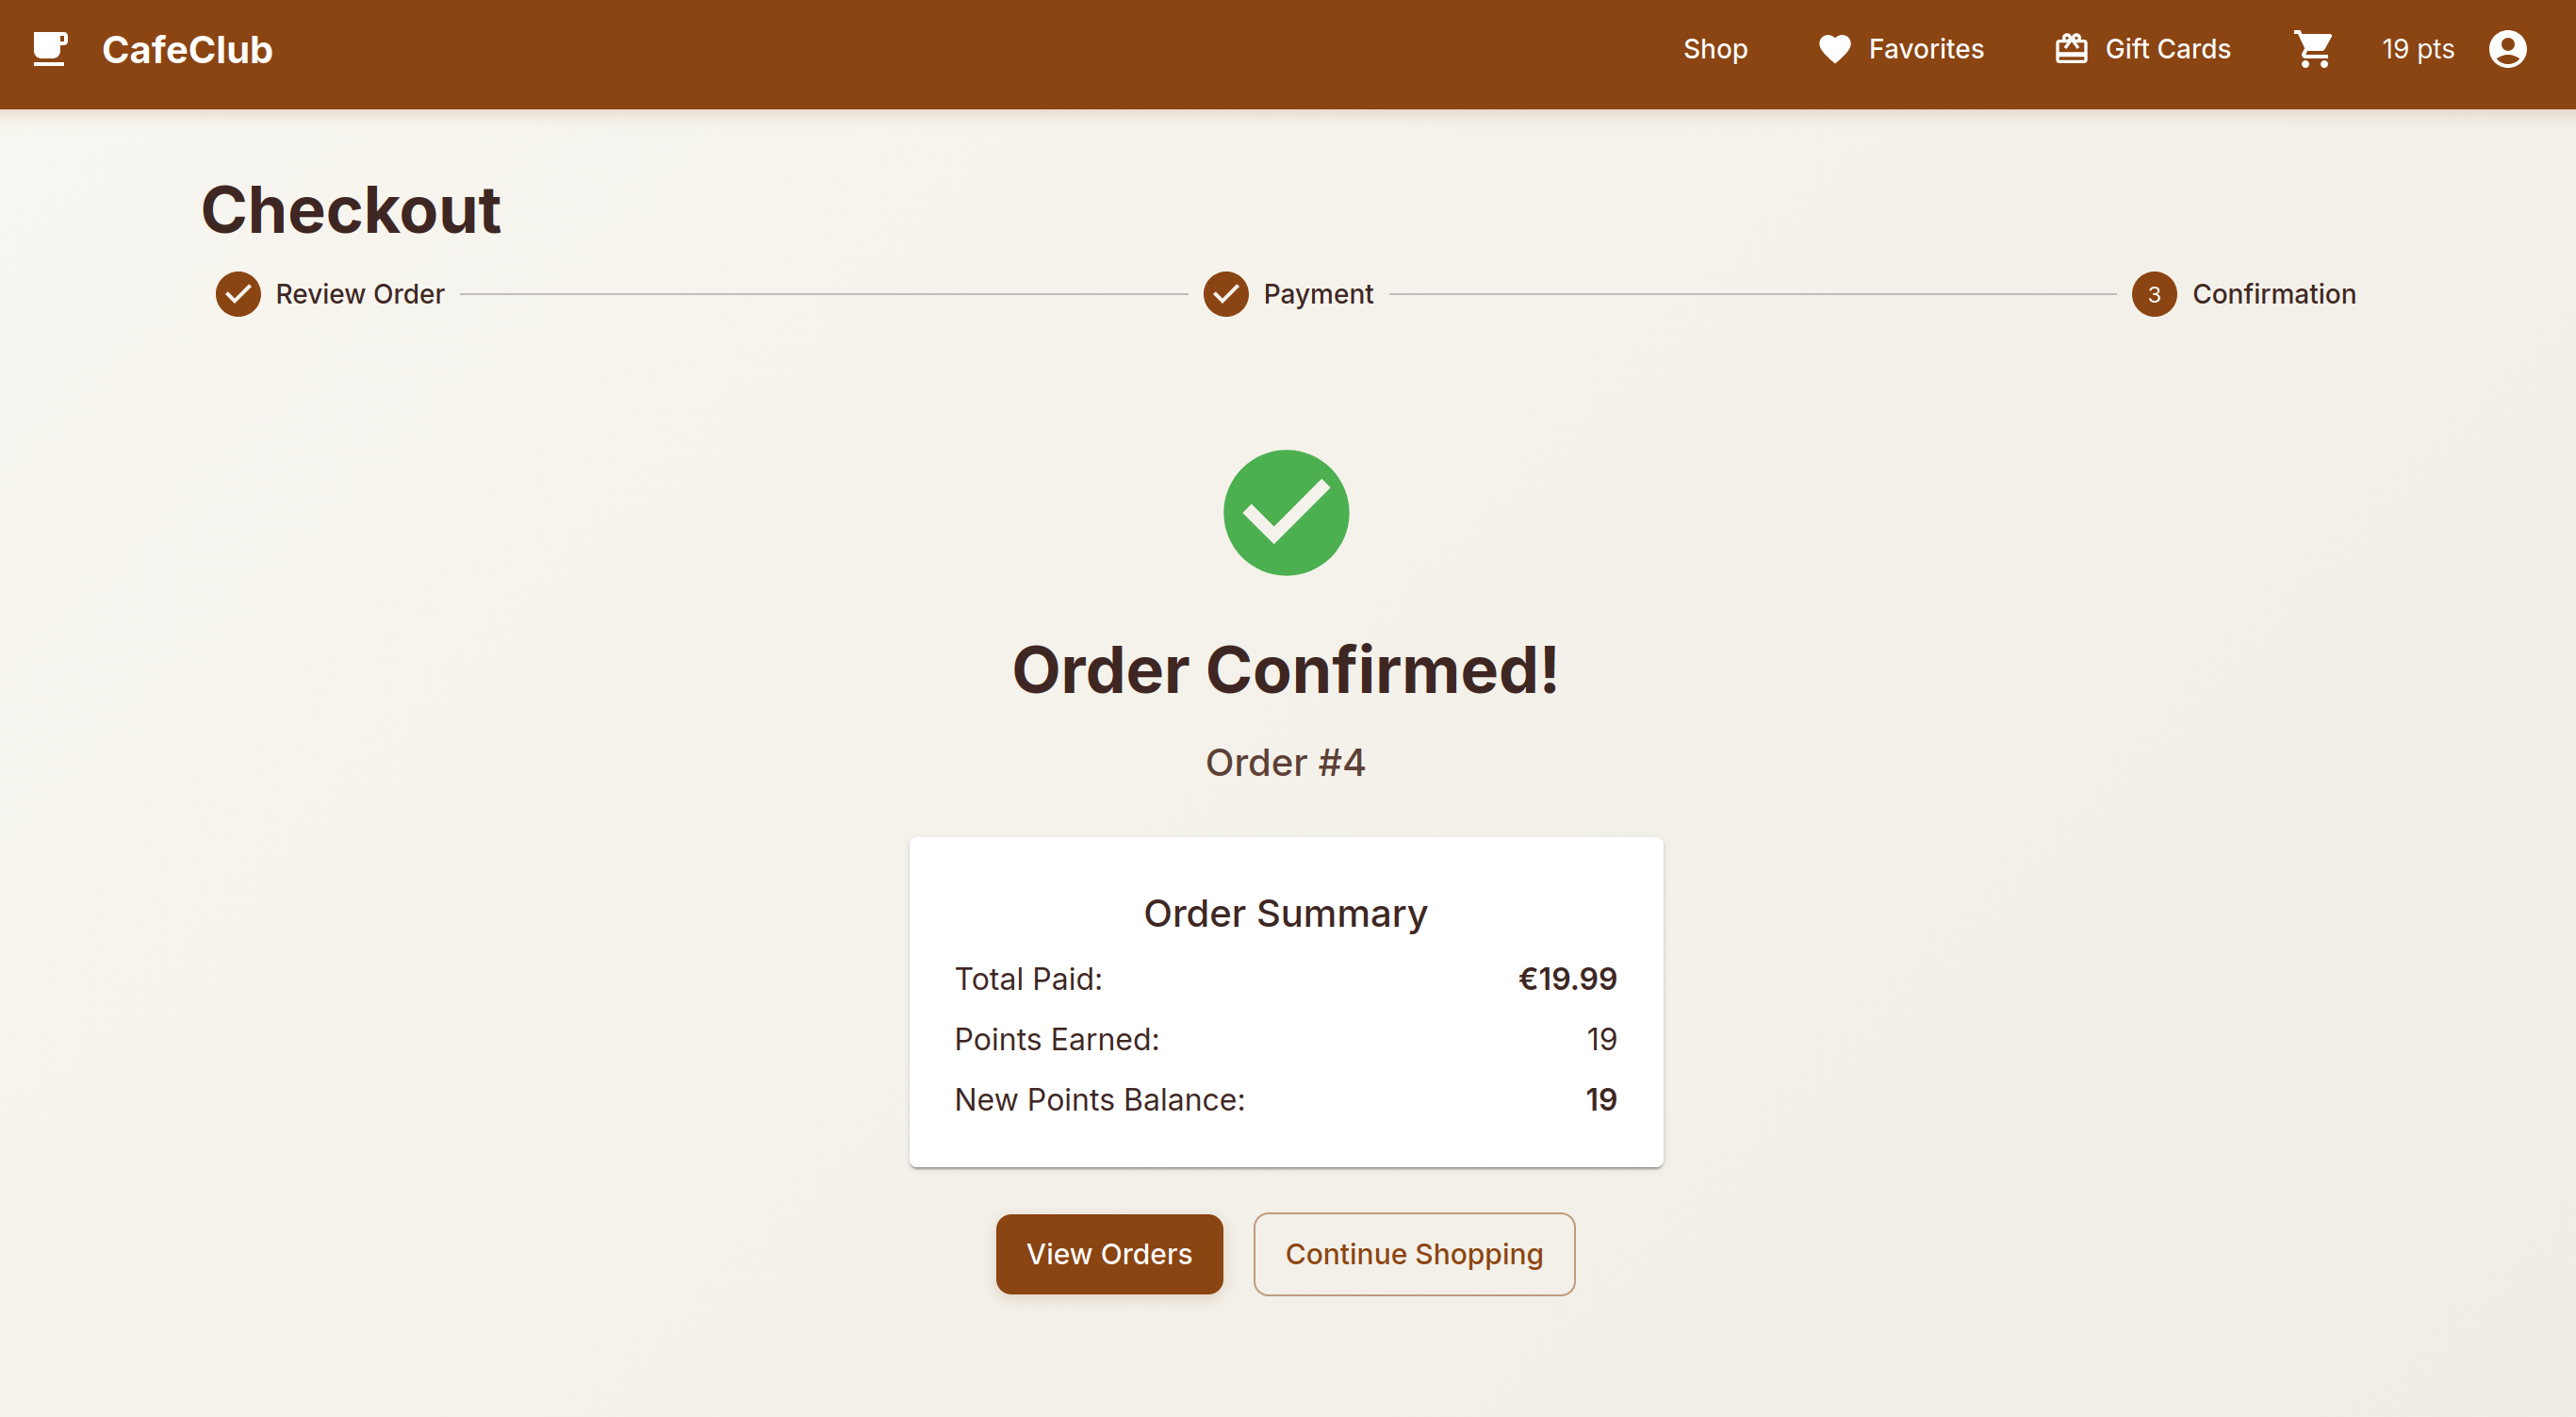2576x1417 pixels.
Task: Click the Payment step checkmark icon
Action: point(1225,294)
